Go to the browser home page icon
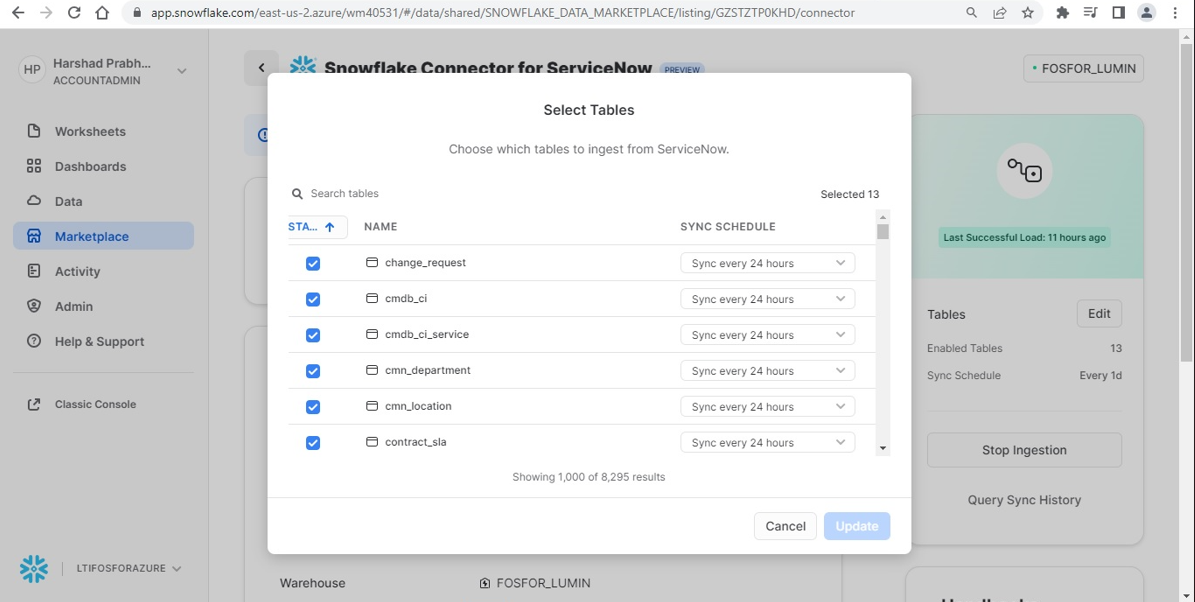The width and height of the screenshot is (1195, 602). pyautogui.click(x=102, y=13)
